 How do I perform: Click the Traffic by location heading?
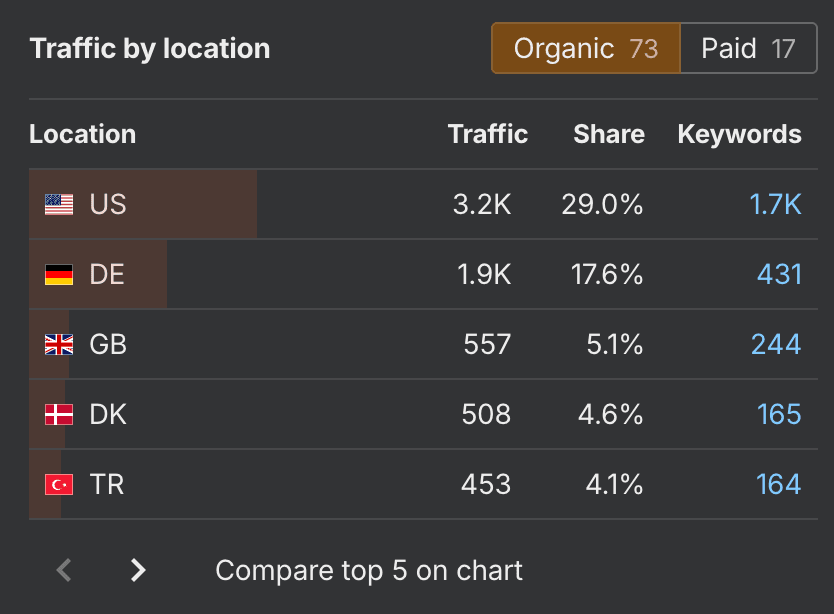click(x=150, y=49)
